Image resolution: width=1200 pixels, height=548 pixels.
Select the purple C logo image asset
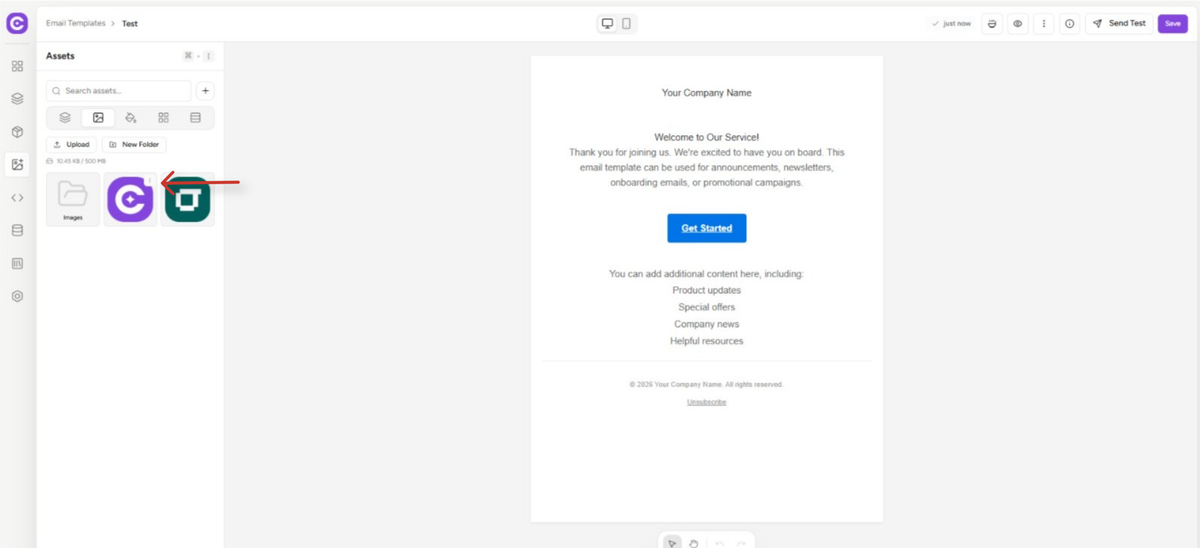point(131,199)
